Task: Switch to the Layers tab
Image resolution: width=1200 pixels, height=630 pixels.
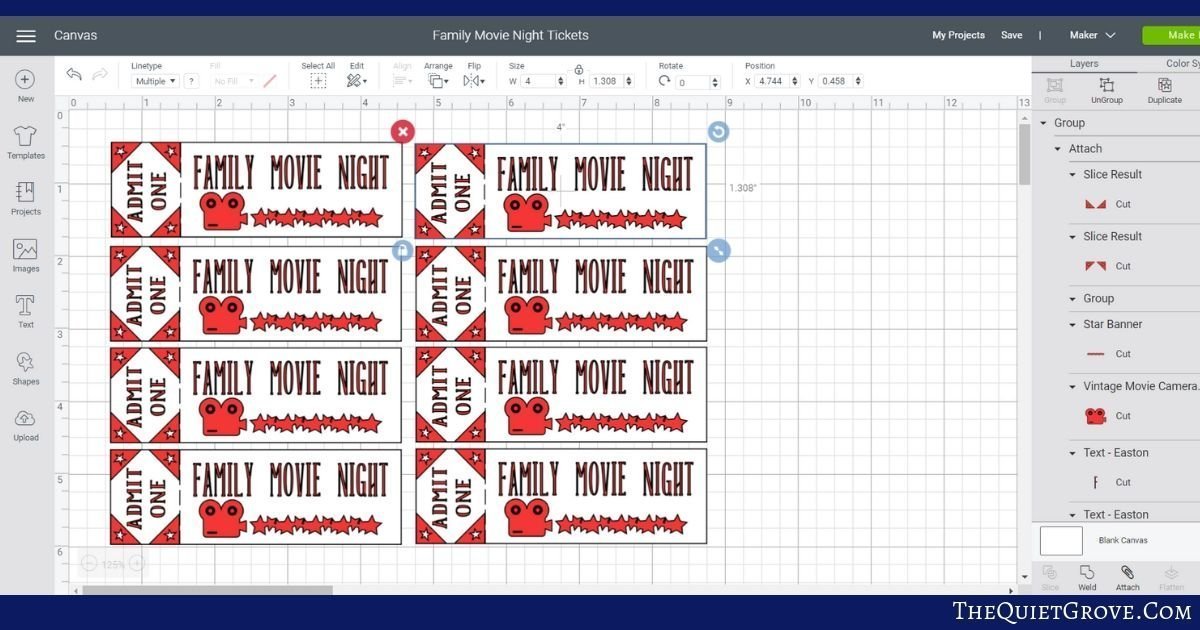Action: coord(1084,63)
